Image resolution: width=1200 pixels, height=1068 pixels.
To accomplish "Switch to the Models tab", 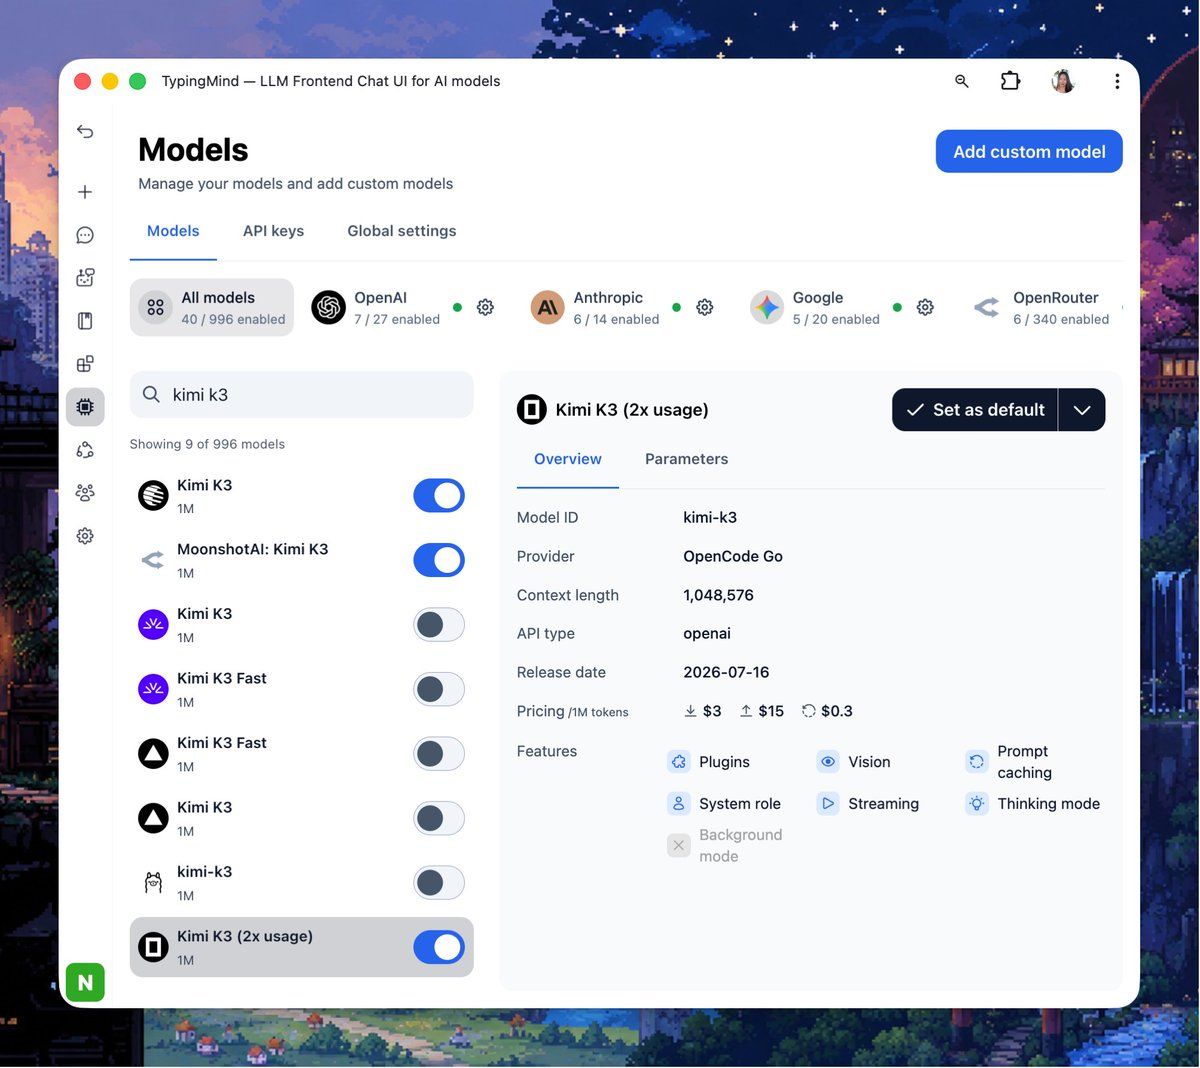I will (x=173, y=231).
